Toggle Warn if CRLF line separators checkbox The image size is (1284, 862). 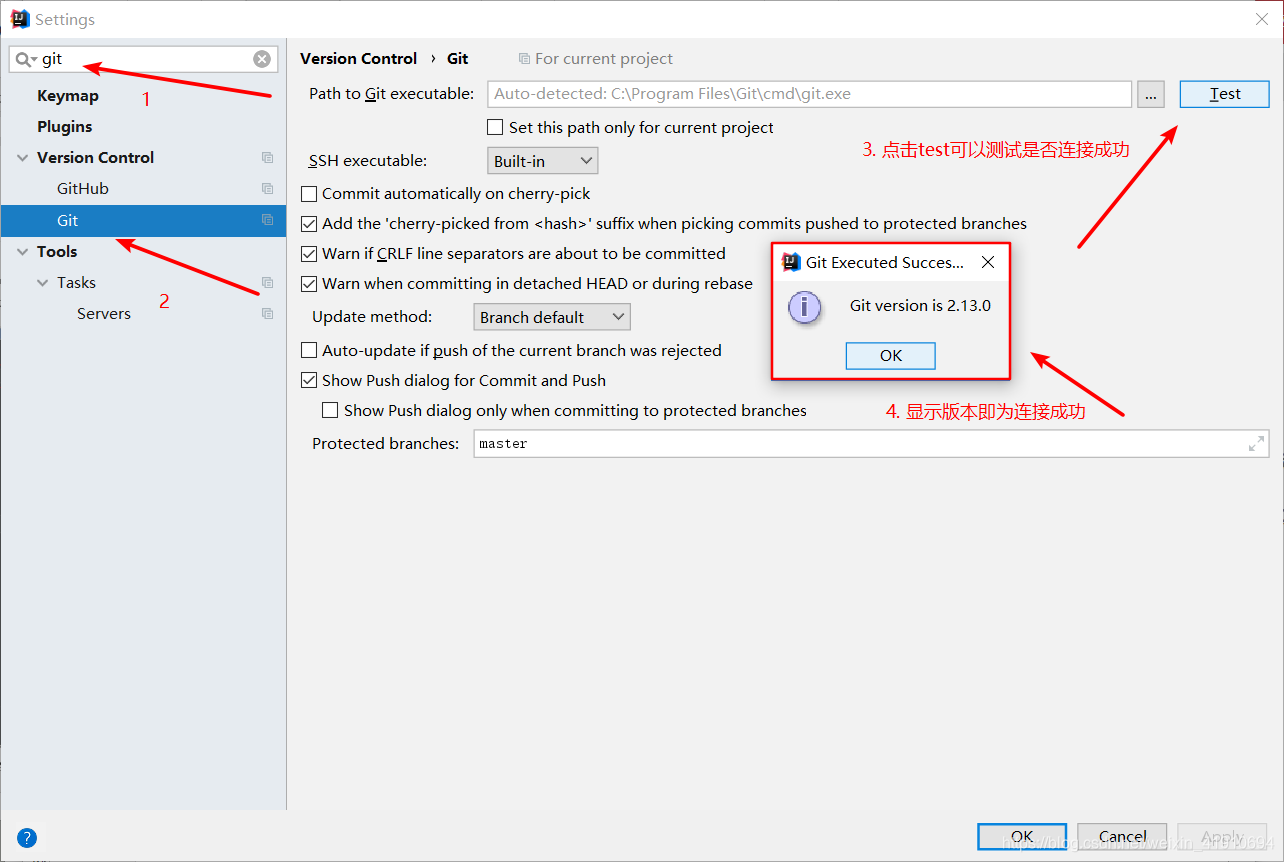tap(309, 254)
